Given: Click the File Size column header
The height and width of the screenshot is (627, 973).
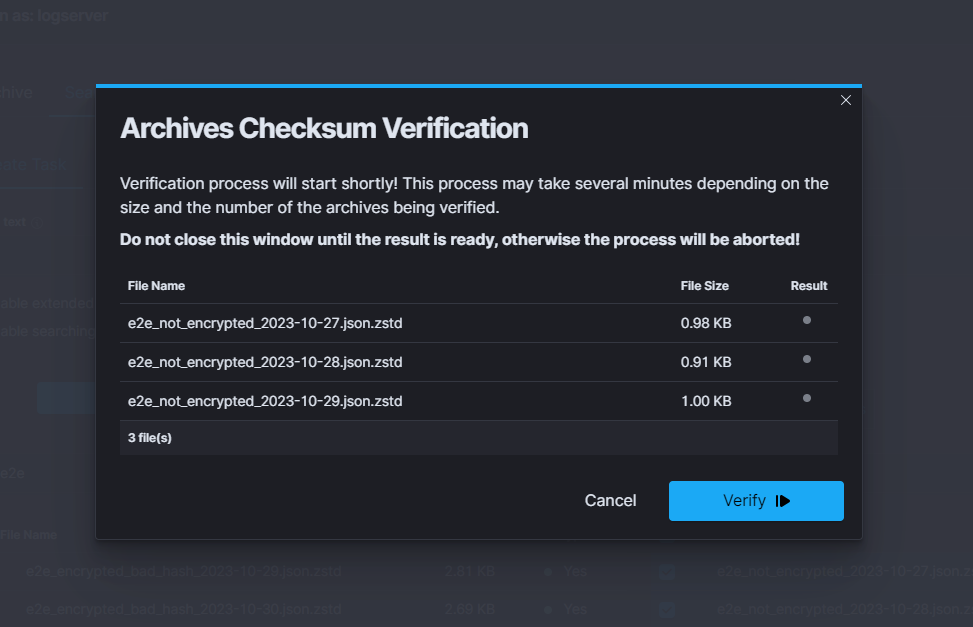Looking at the screenshot, I should click(704, 286).
